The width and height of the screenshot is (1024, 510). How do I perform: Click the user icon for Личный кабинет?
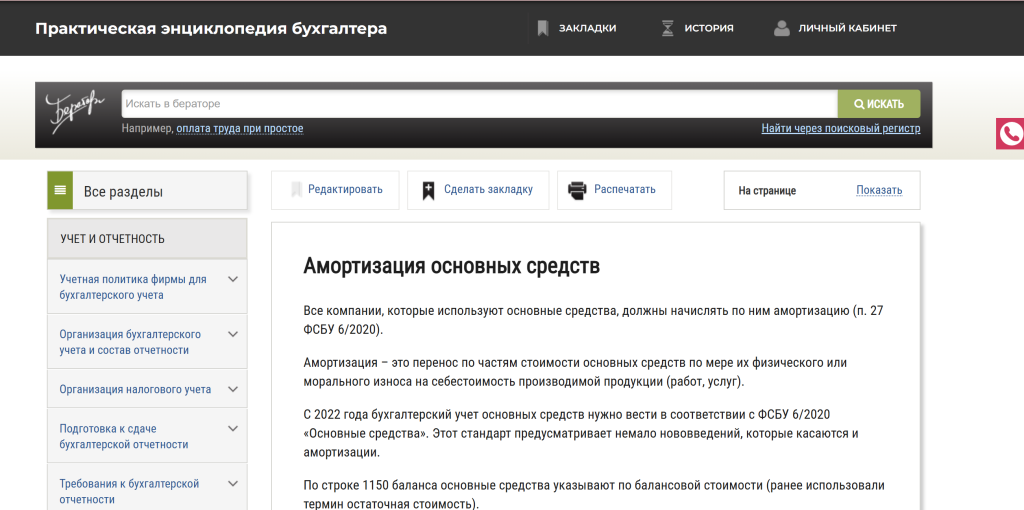pyautogui.click(x=782, y=28)
